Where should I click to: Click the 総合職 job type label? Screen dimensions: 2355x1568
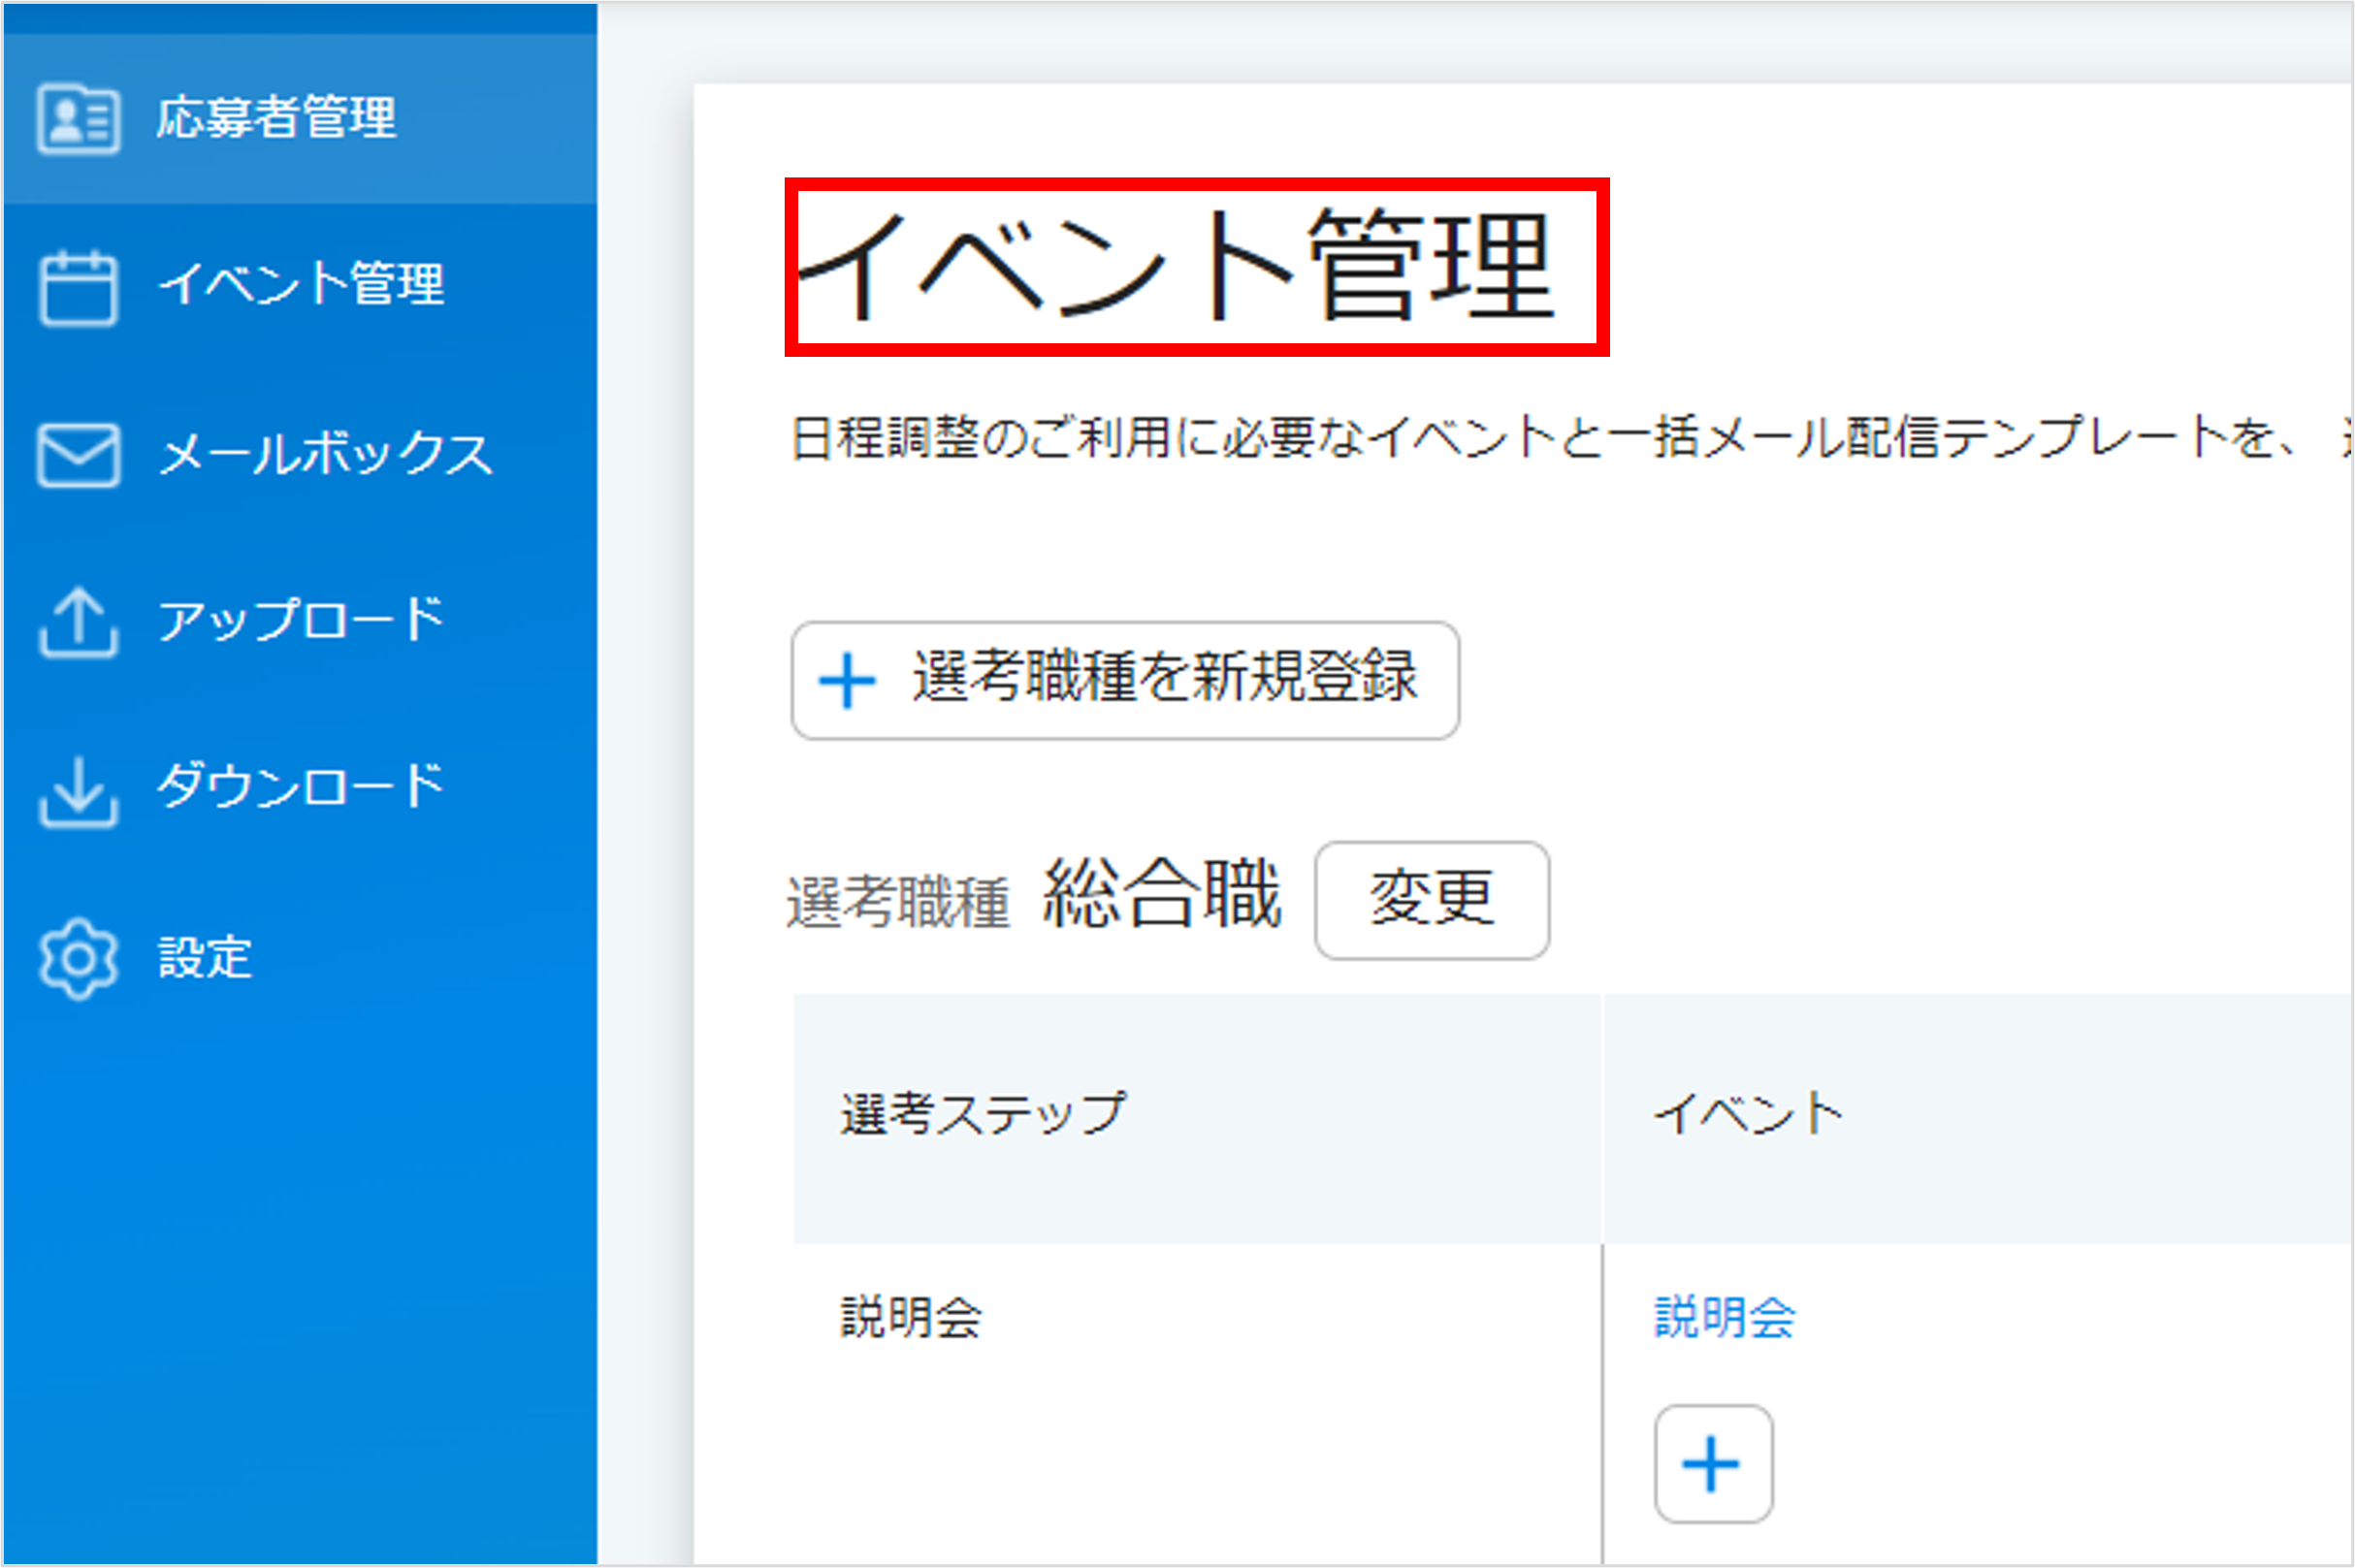[1162, 895]
